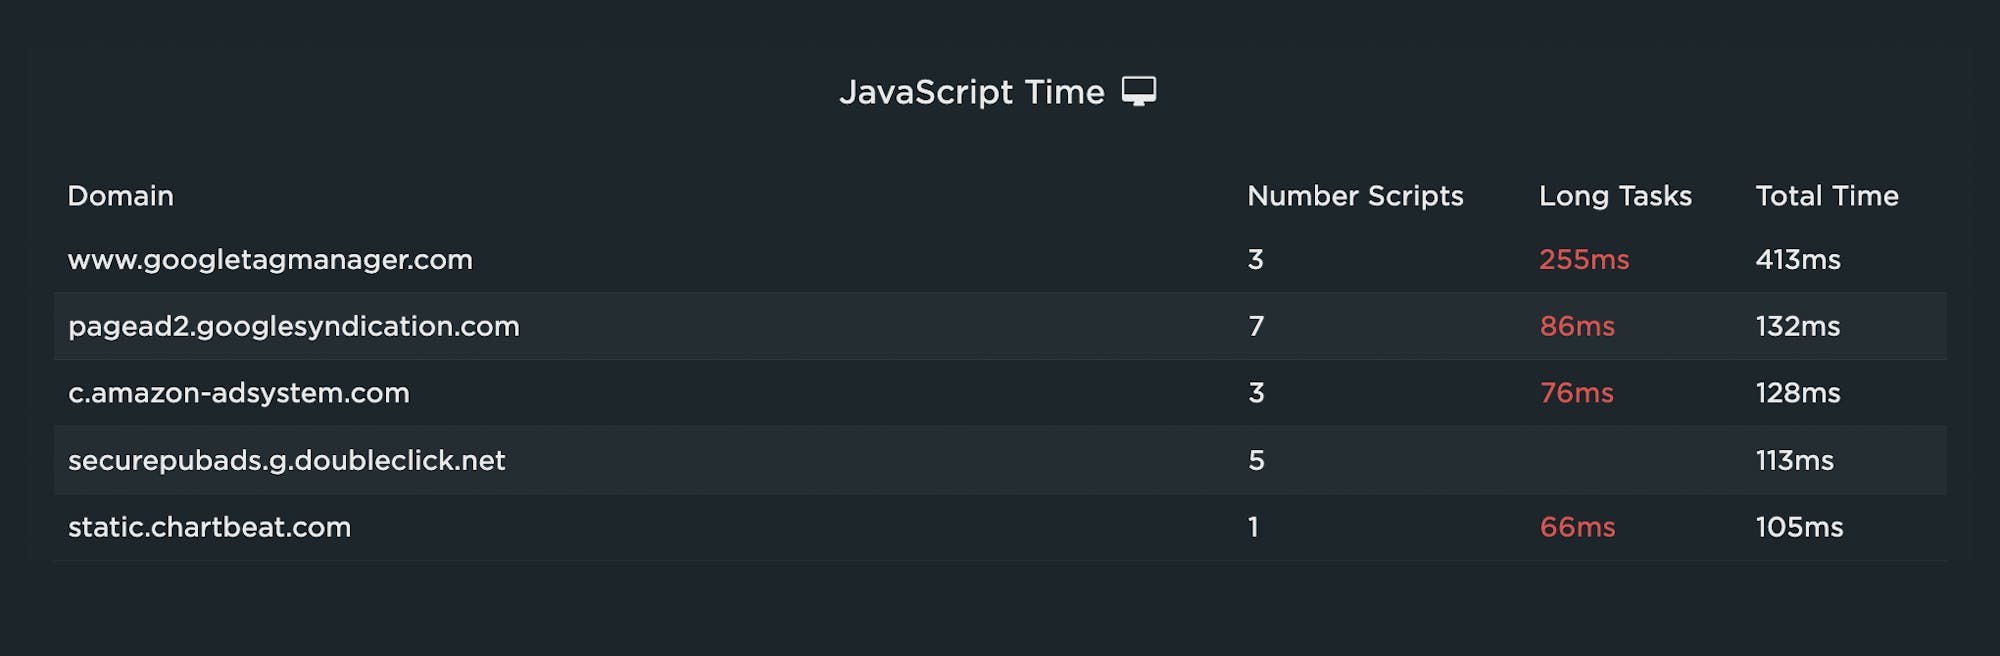Click the 128ms total time value

(x=1798, y=393)
